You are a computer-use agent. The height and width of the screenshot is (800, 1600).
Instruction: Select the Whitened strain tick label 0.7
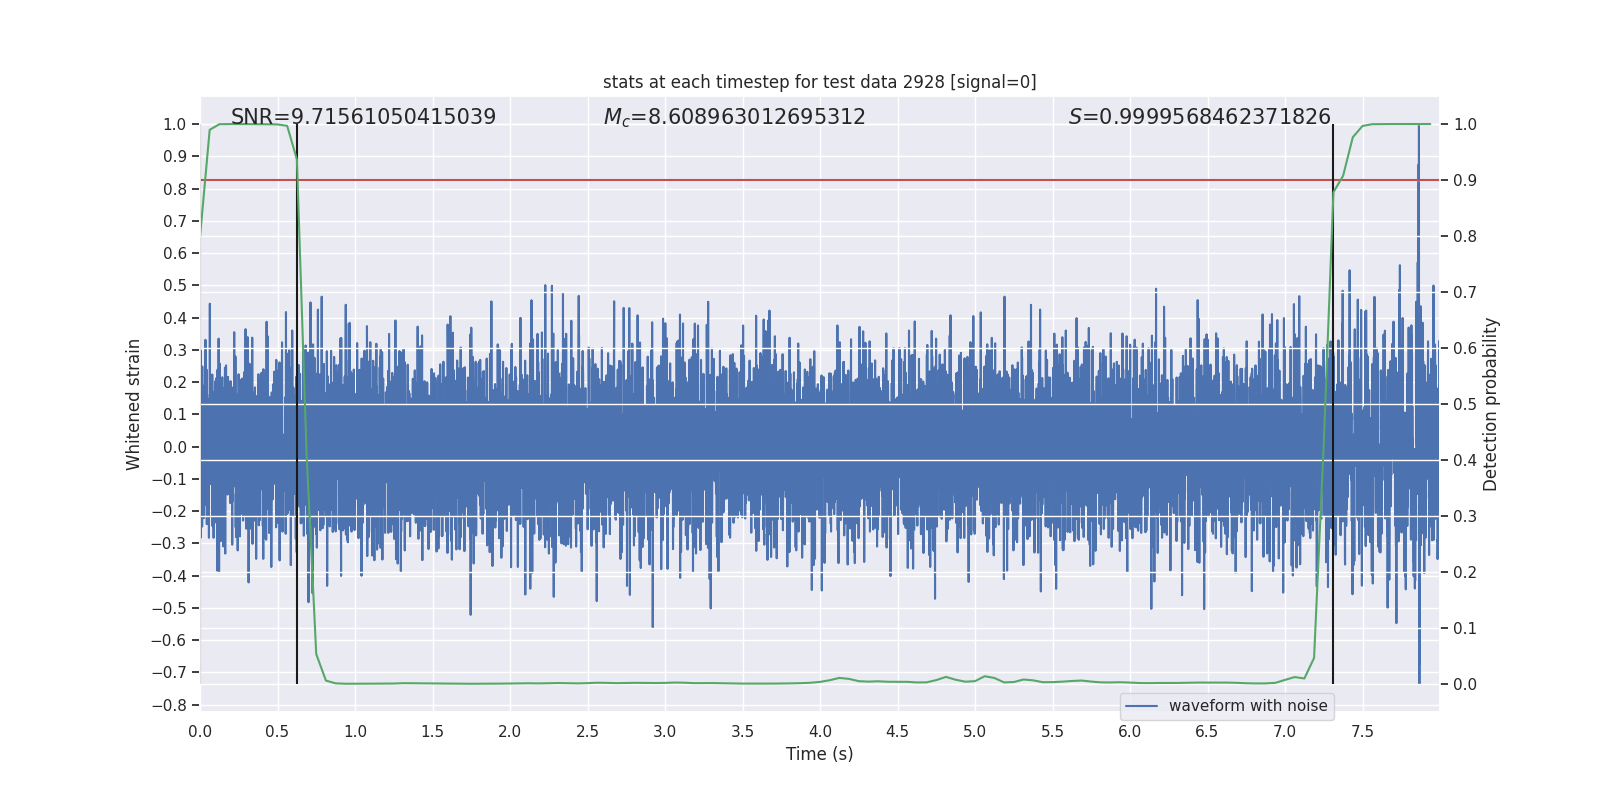click(175, 221)
